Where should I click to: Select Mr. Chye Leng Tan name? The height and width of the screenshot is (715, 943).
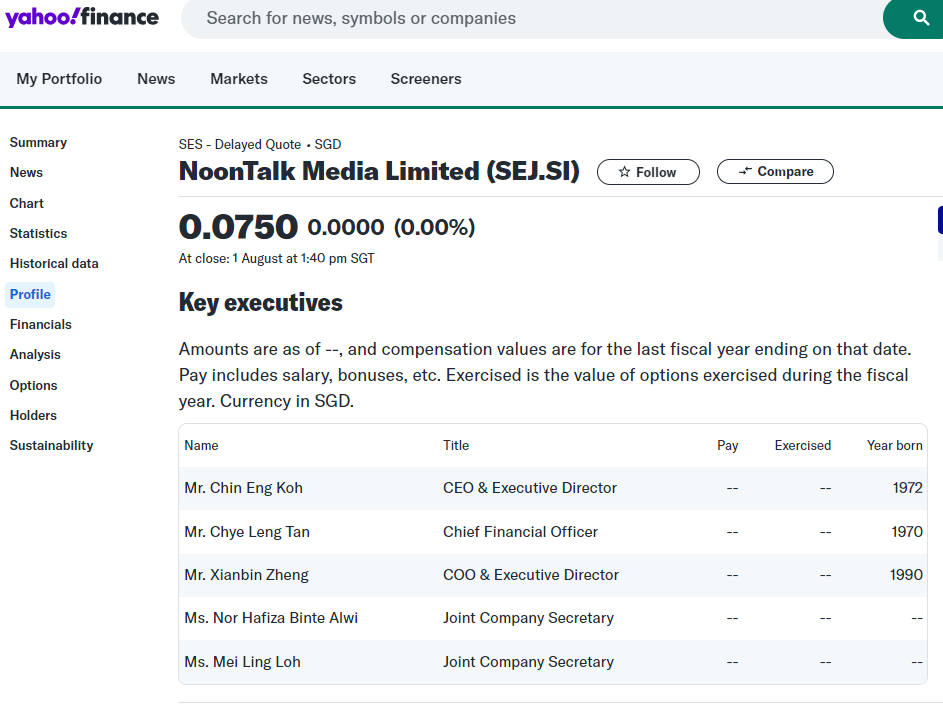[247, 532]
